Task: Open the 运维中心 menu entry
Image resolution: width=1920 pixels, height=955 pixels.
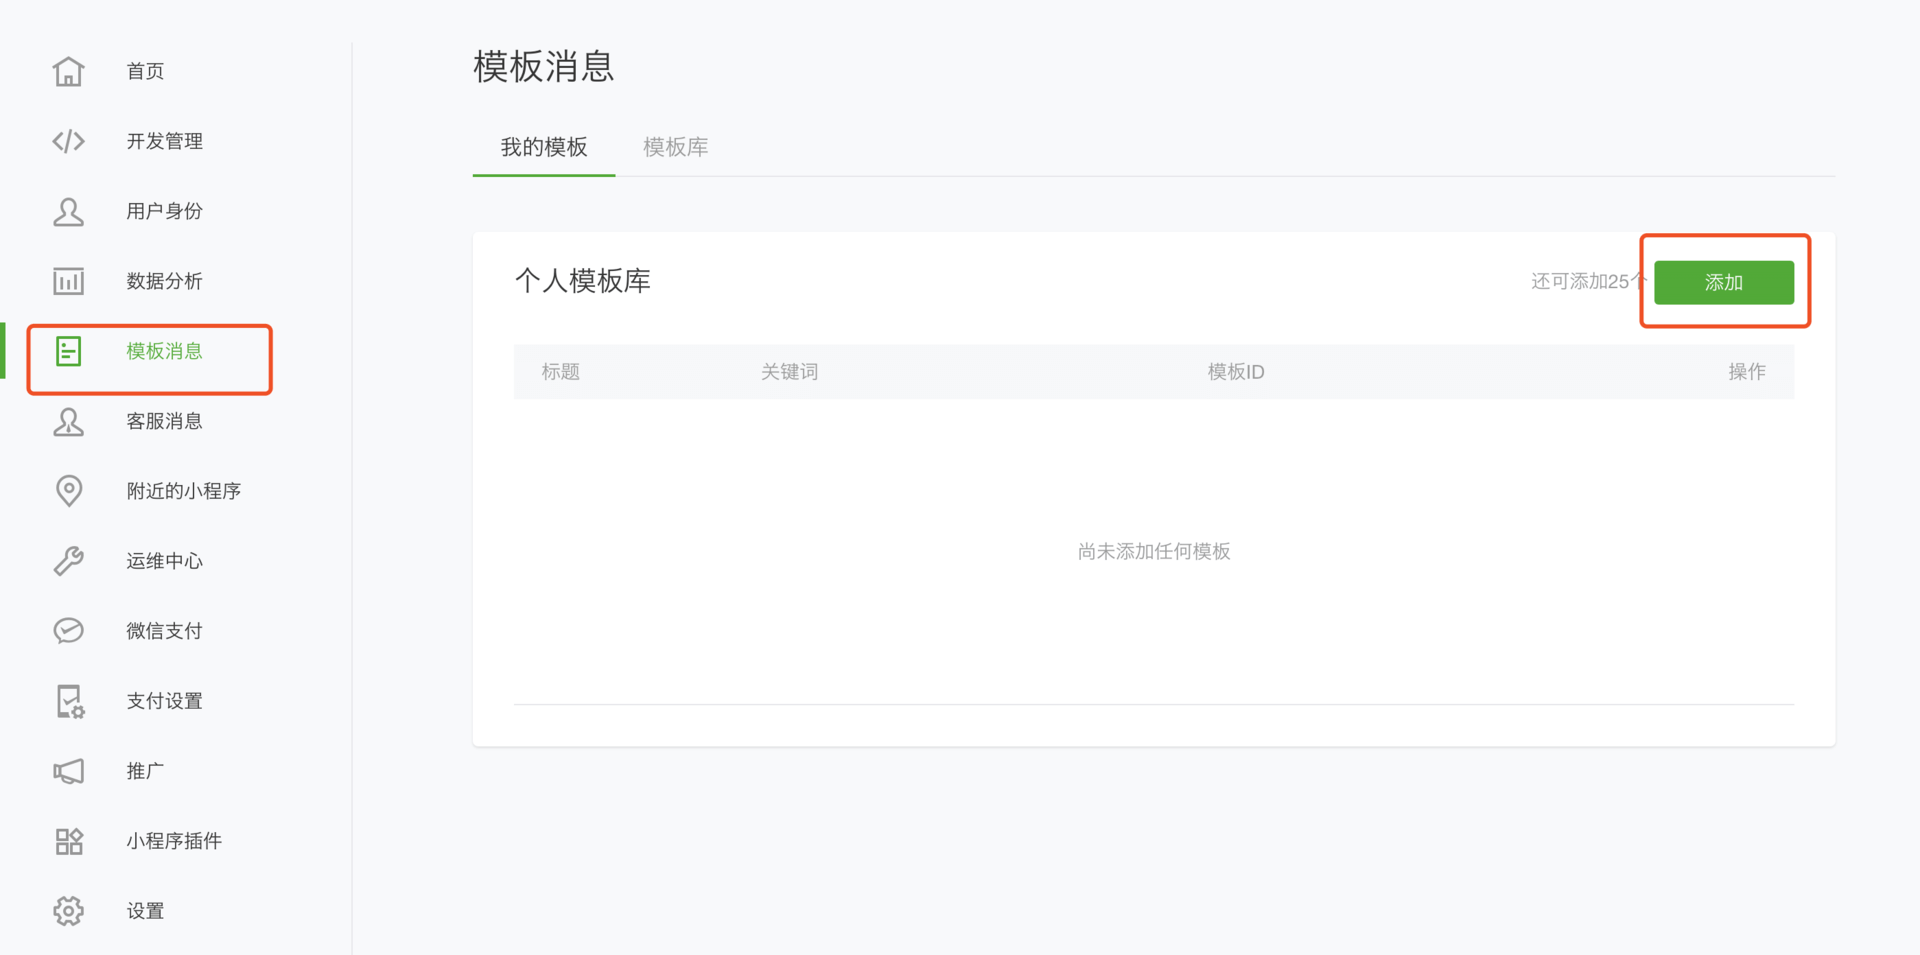Action: (x=164, y=561)
